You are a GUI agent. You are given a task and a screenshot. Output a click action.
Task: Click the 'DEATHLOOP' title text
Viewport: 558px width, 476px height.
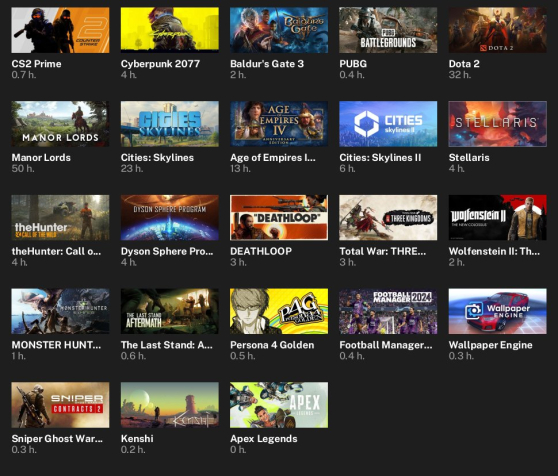[261, 251]
